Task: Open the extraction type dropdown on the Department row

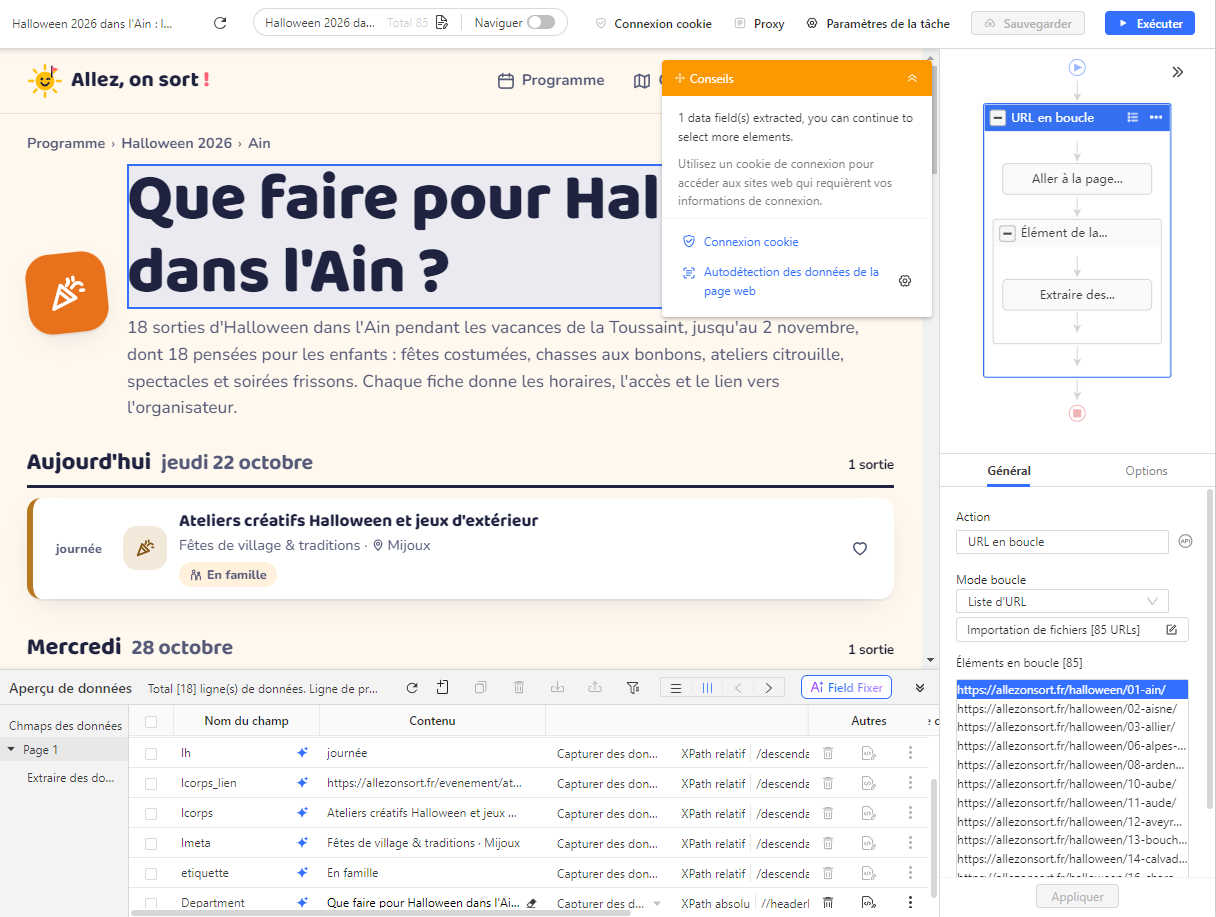Action: tap(657, 903)
